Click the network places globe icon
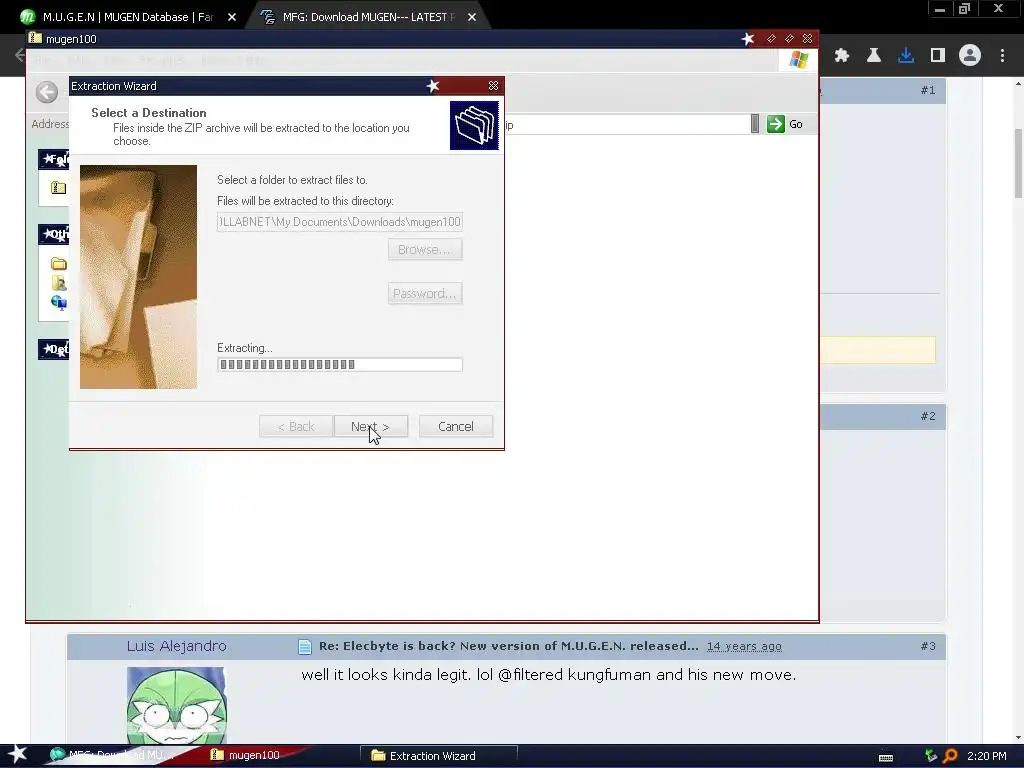Screen dimensions: 1024x768 [59, 302]
